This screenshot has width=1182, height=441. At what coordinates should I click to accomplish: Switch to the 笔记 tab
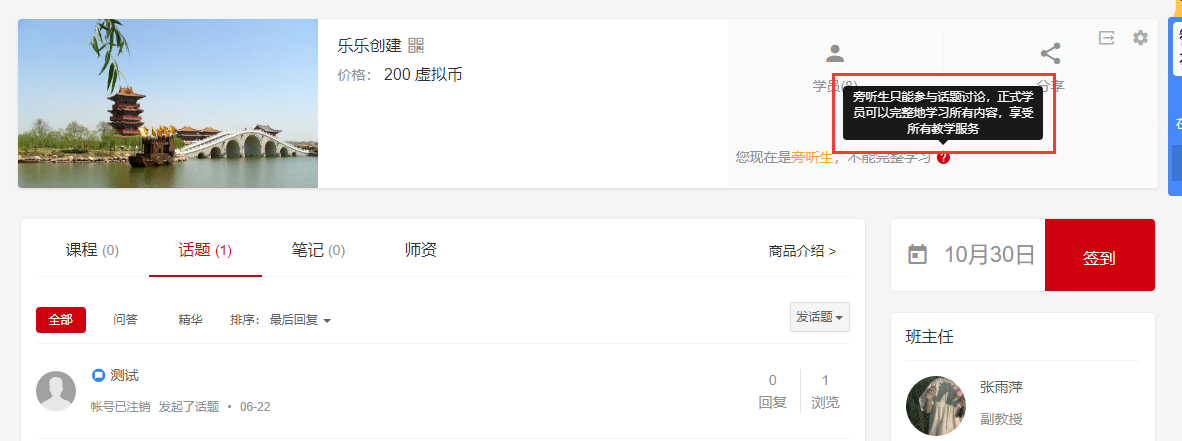coord(318,250)
